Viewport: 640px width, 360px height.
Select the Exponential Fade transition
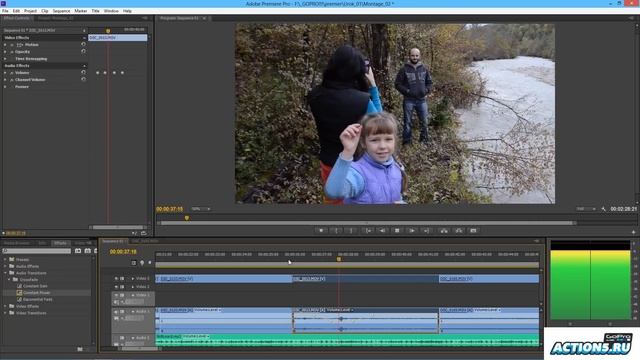(38, 299)
